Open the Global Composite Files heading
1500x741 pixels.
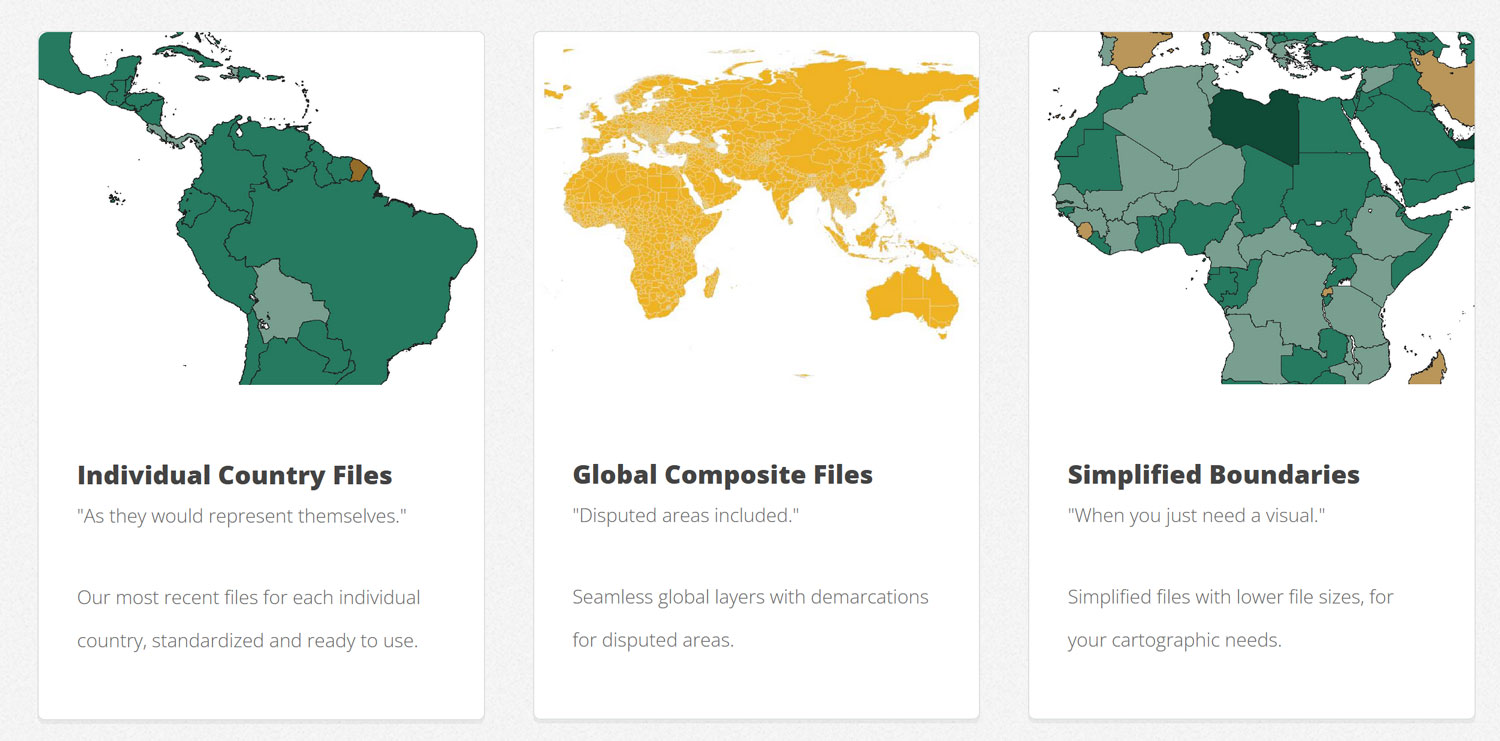pos(722,475)
